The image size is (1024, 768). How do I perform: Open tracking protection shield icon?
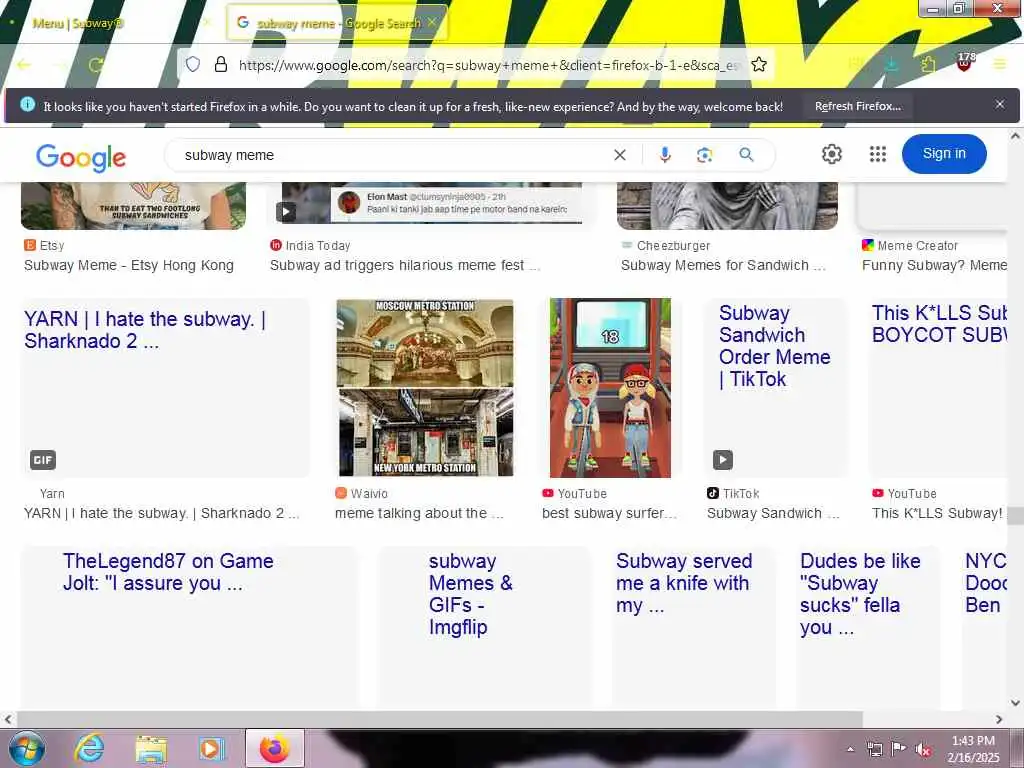tap(193, 64)
